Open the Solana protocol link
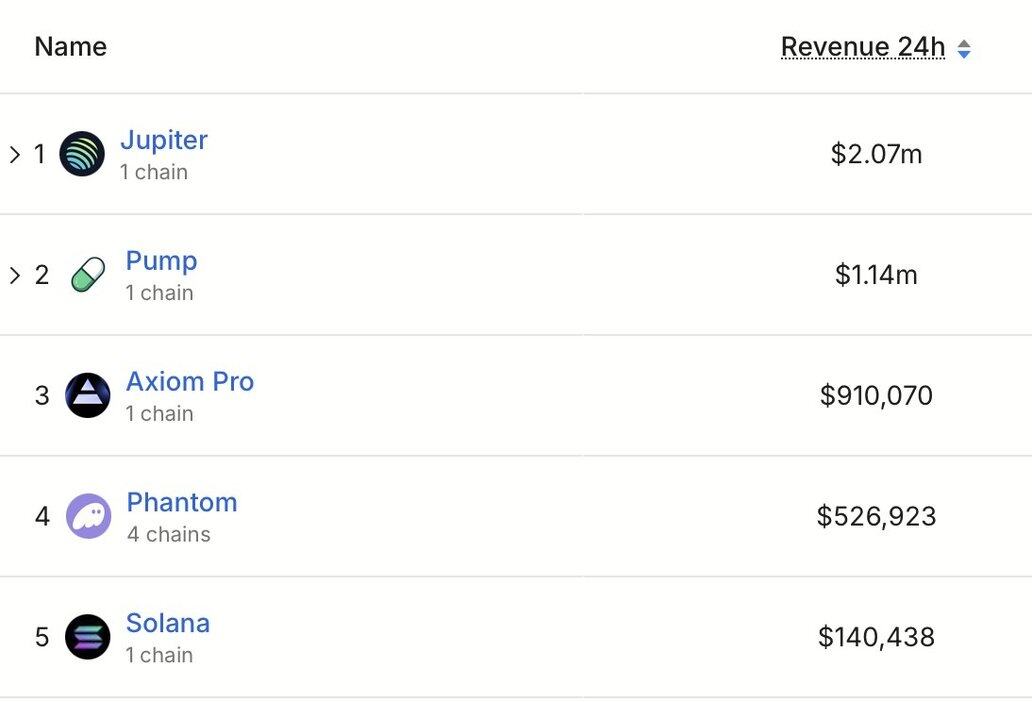 168,623
